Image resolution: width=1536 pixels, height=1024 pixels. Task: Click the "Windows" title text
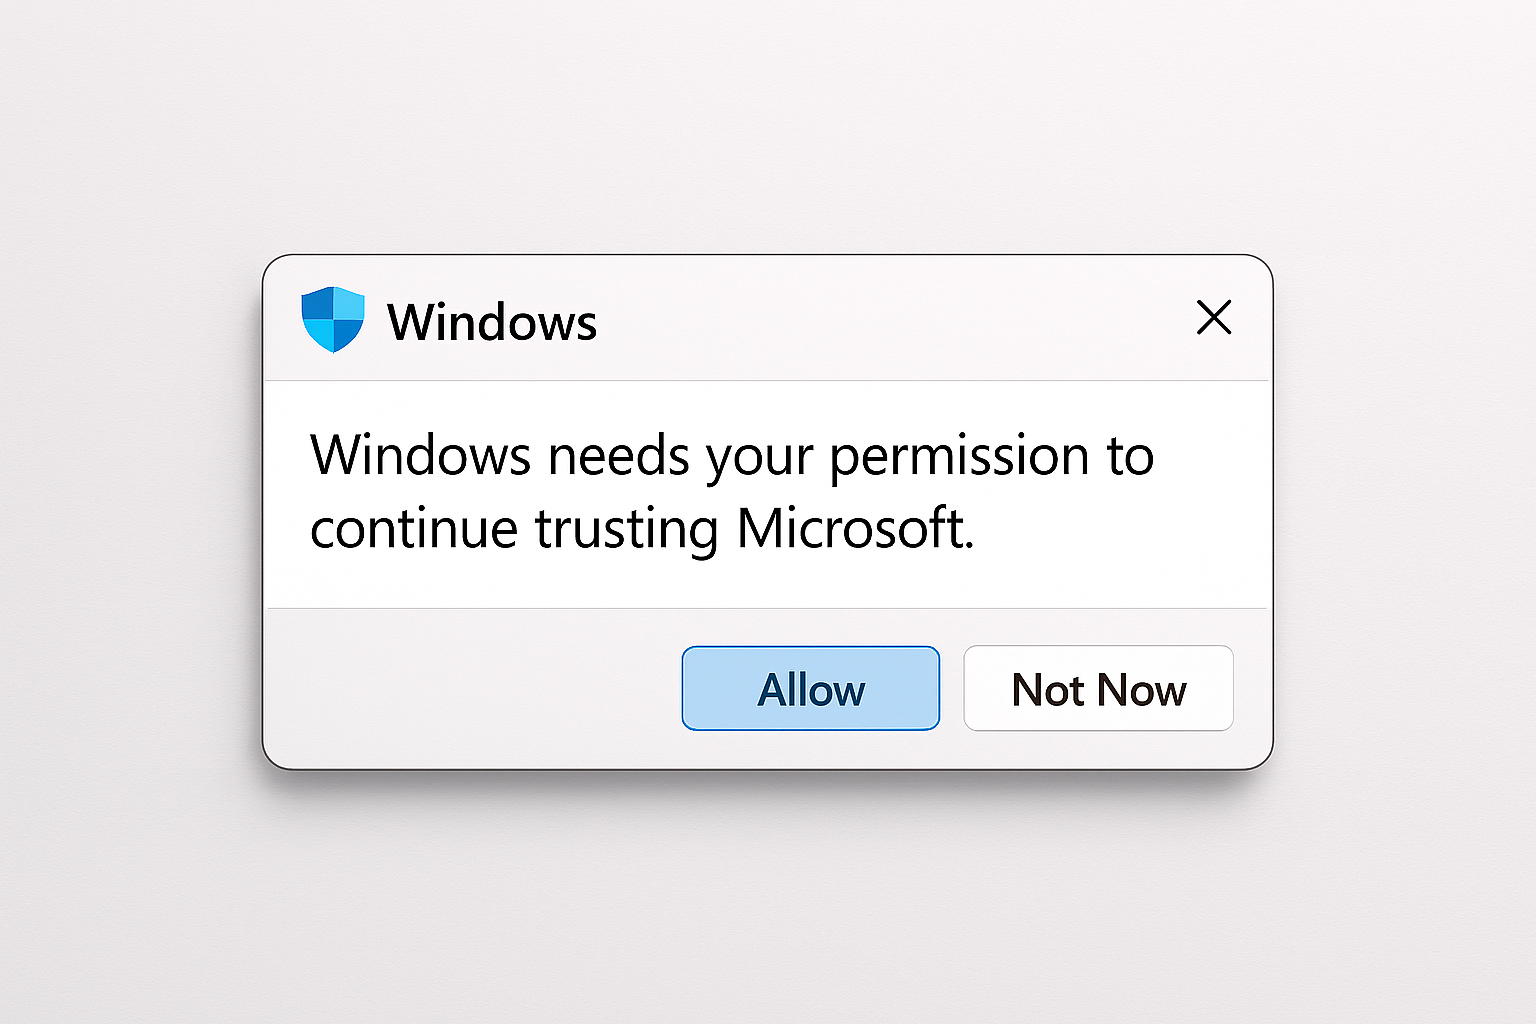point(492,322)
